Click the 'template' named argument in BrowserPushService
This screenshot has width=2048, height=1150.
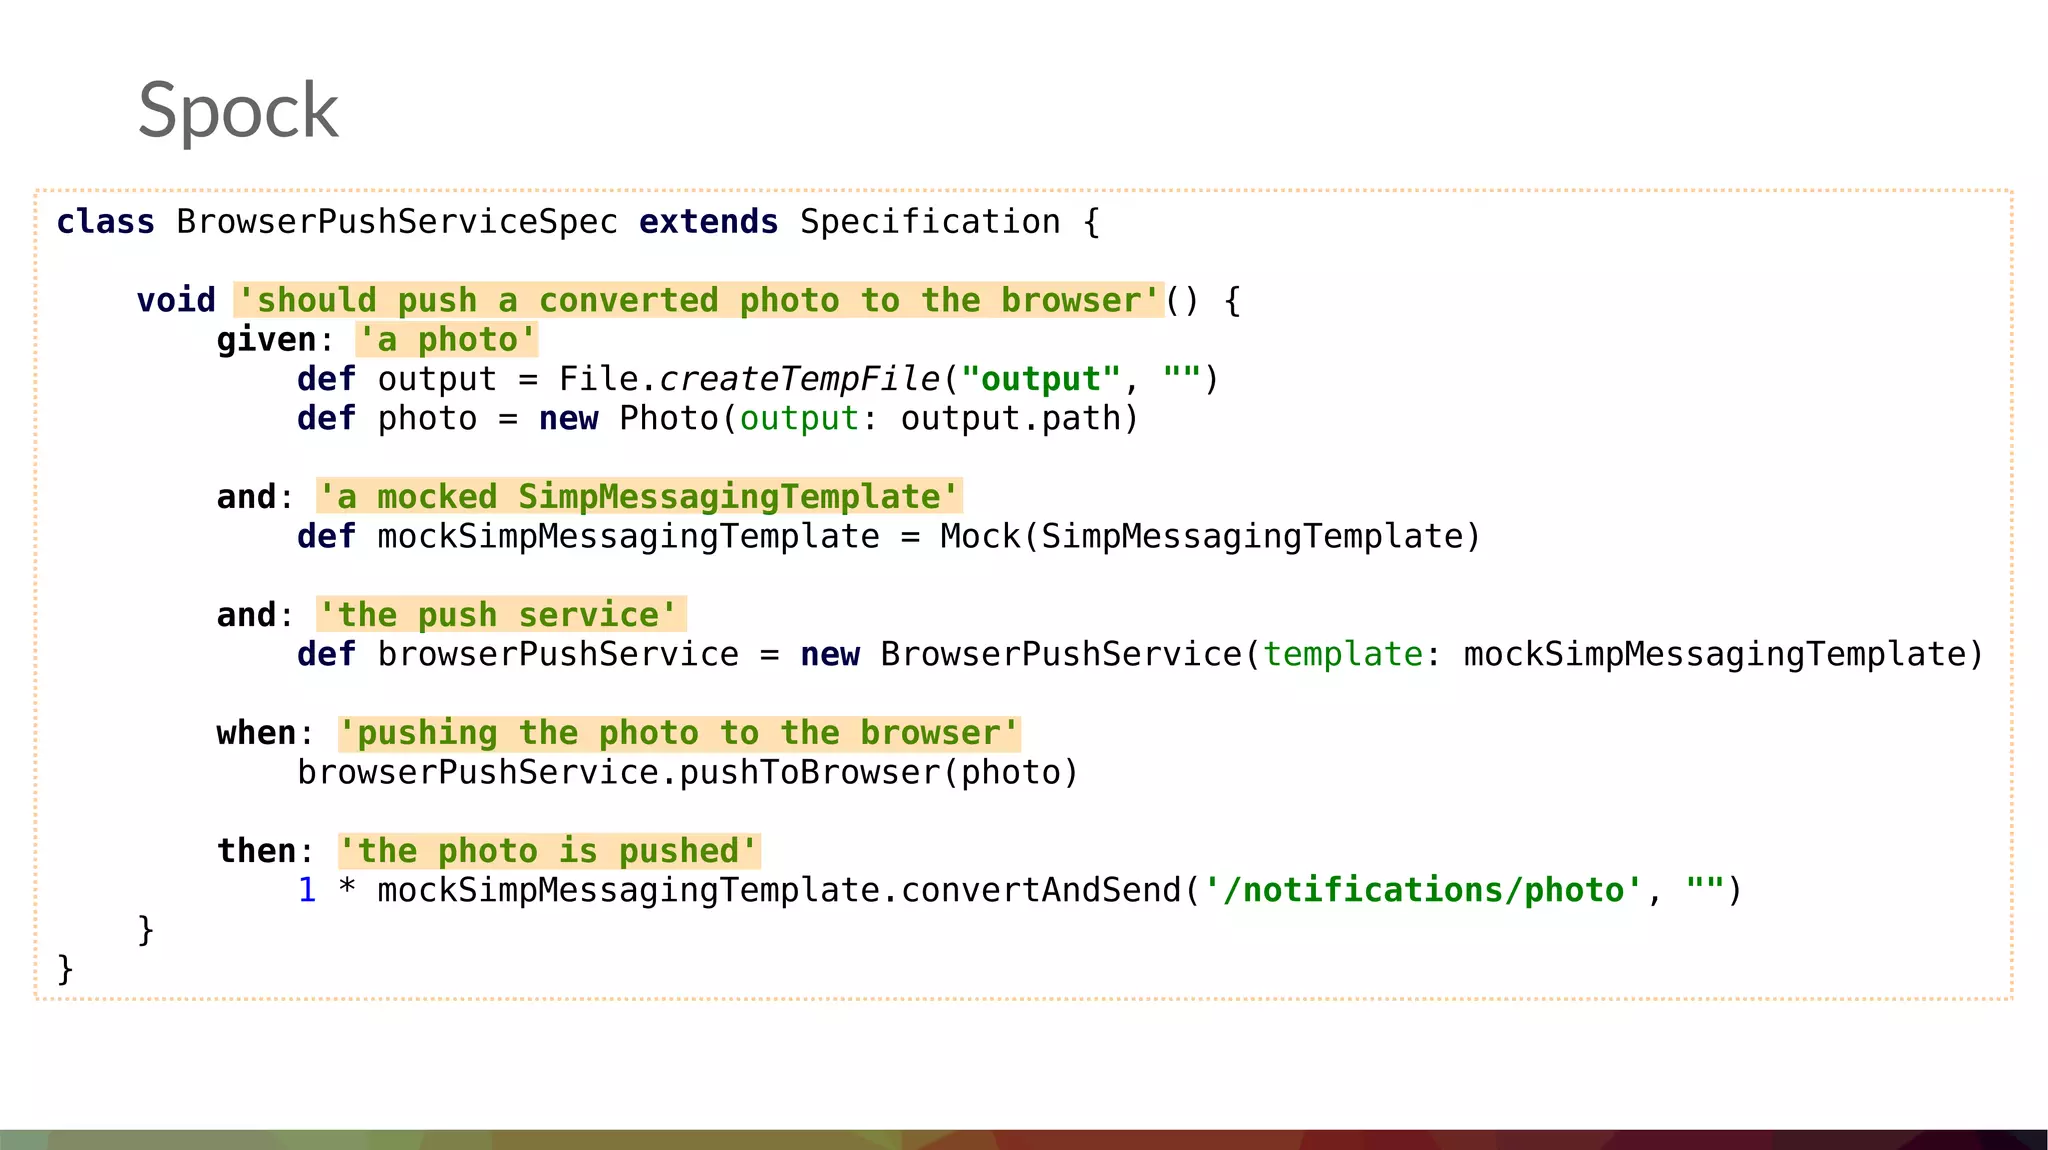tap(1342, 654)
